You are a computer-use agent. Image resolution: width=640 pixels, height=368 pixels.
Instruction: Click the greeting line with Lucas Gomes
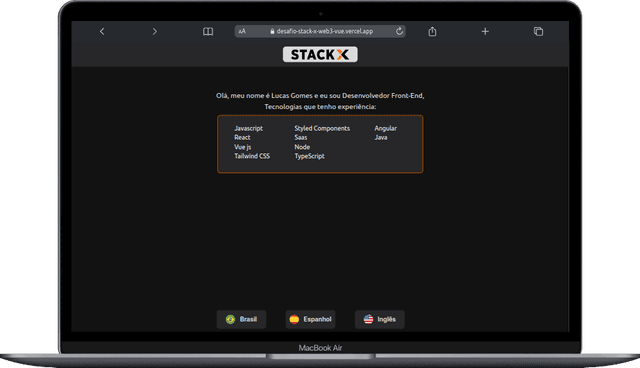click(320, 95)
